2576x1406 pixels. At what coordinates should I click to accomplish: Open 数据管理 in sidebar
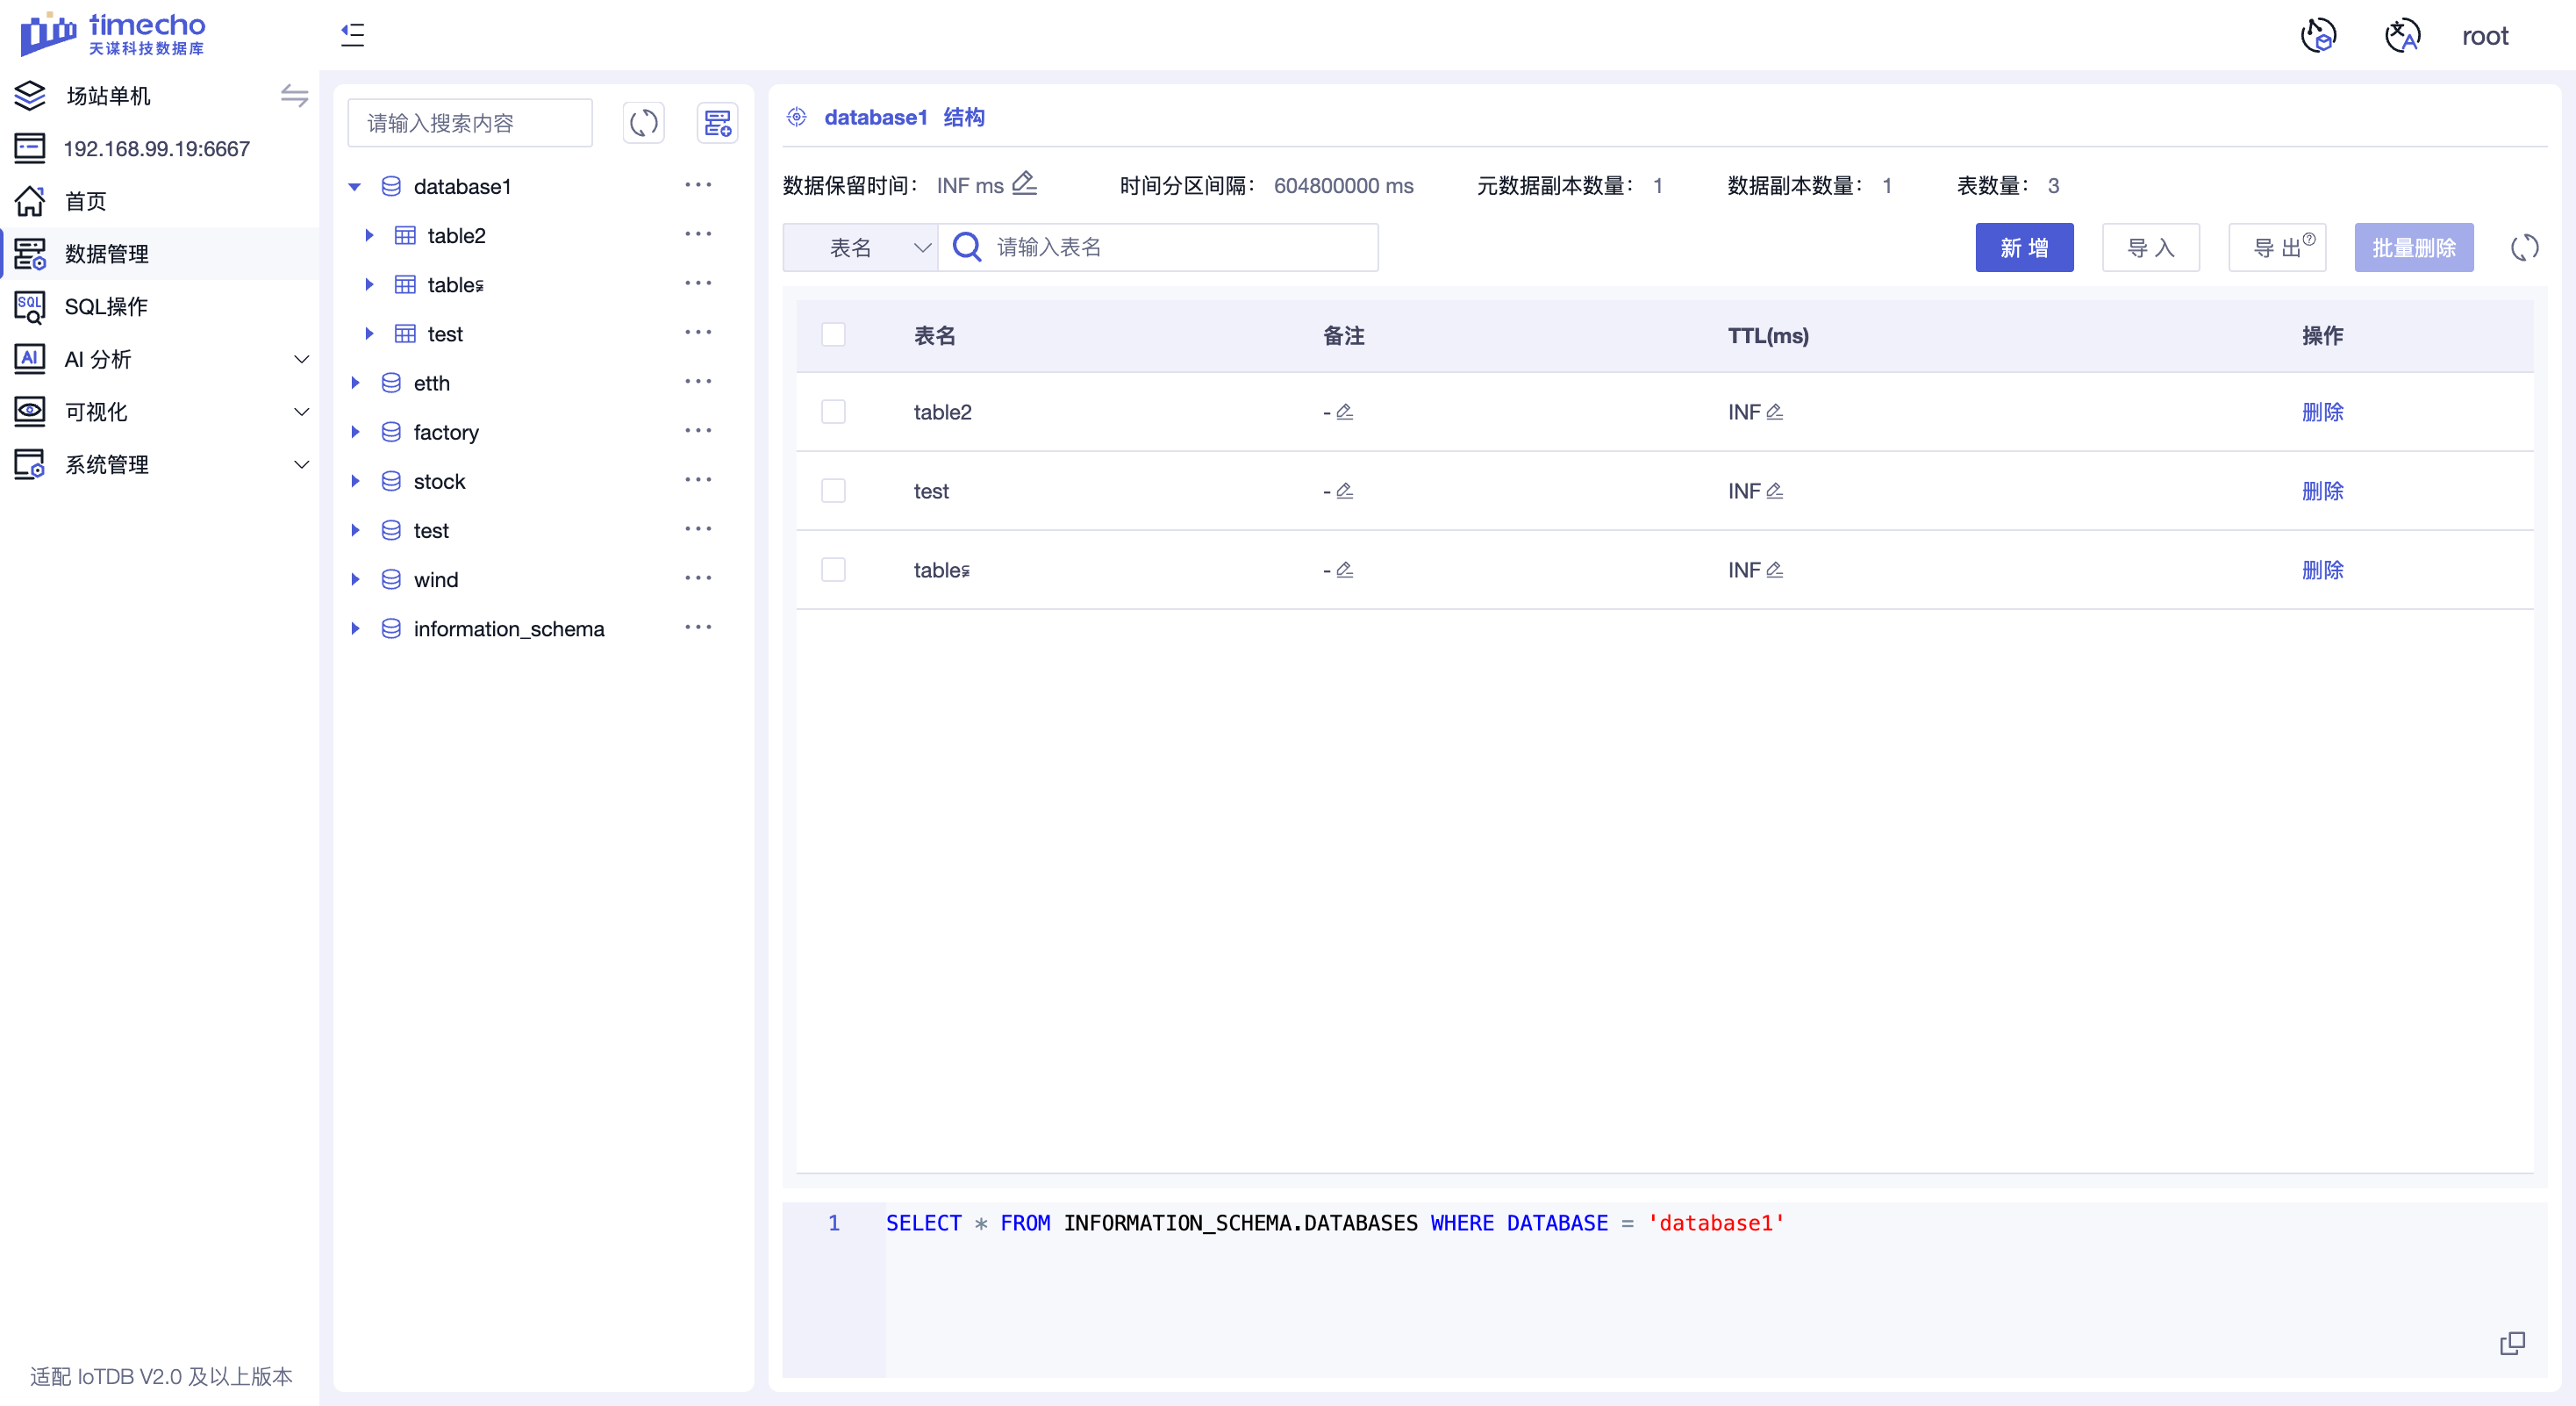tap(160, 254)
